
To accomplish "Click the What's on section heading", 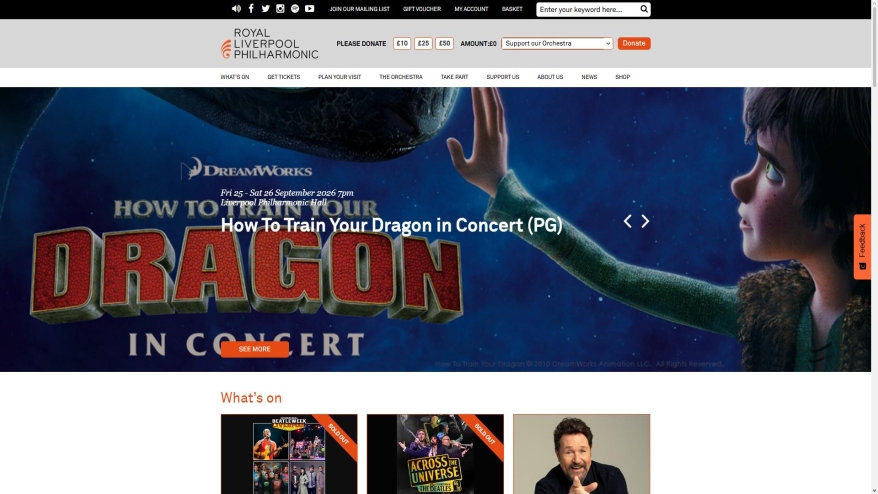I will (x=251, y=398).
